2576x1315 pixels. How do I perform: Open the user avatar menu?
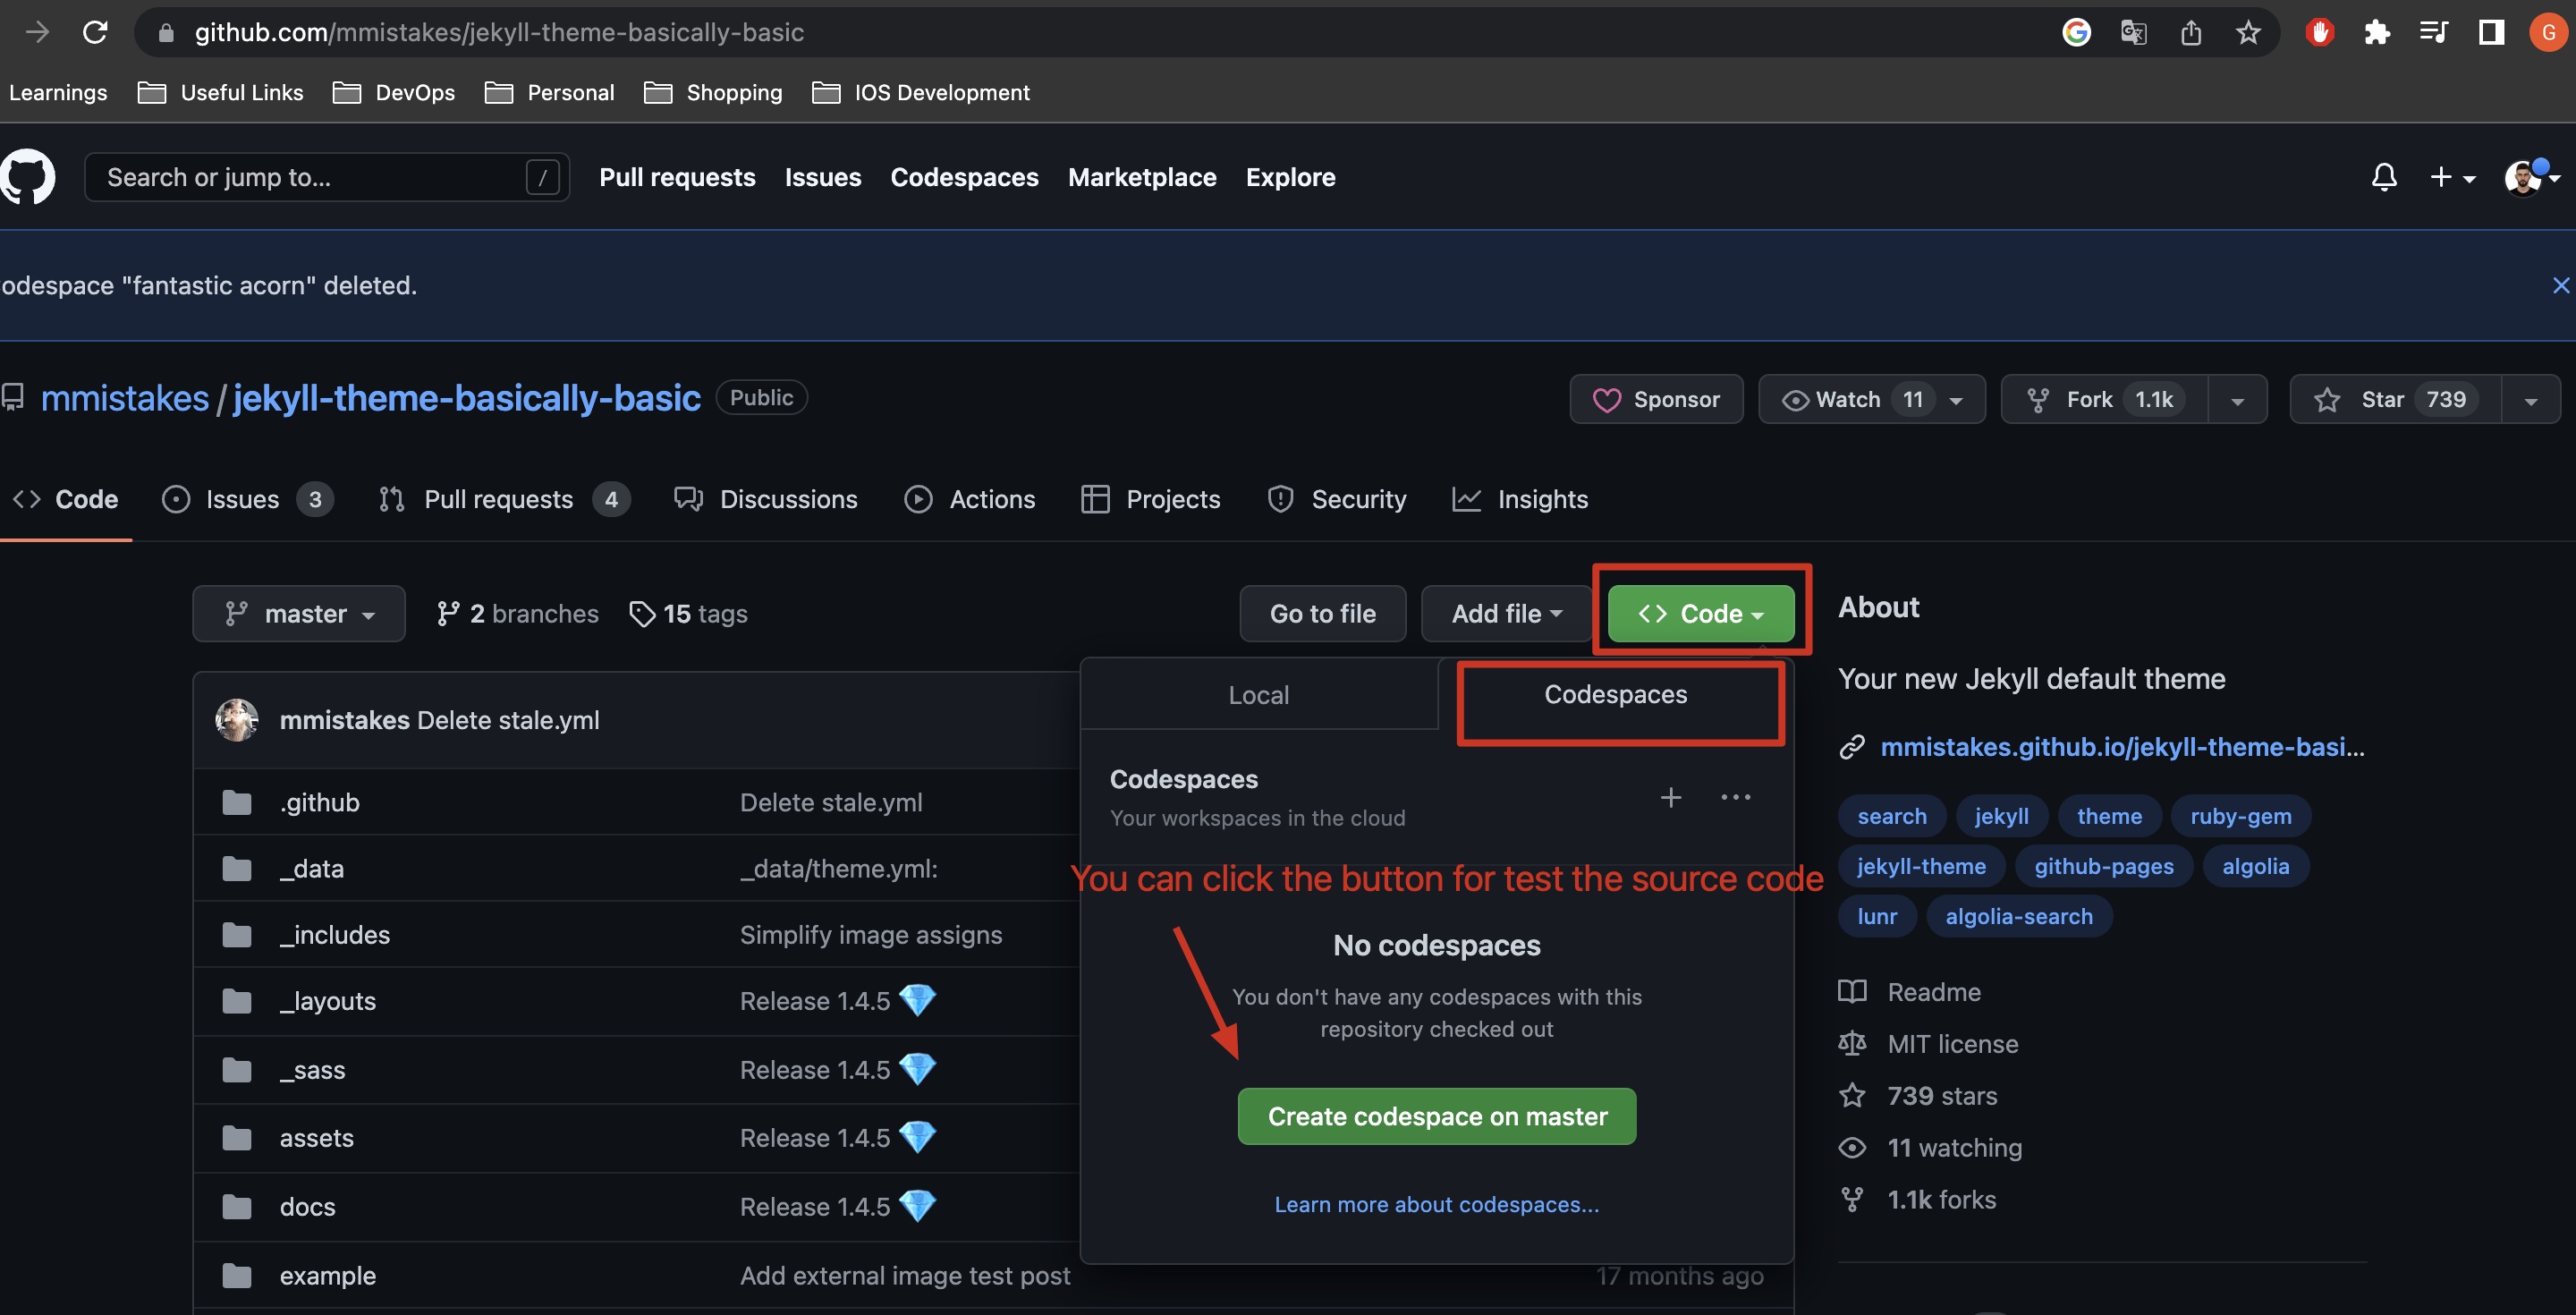click(2531, 177)
